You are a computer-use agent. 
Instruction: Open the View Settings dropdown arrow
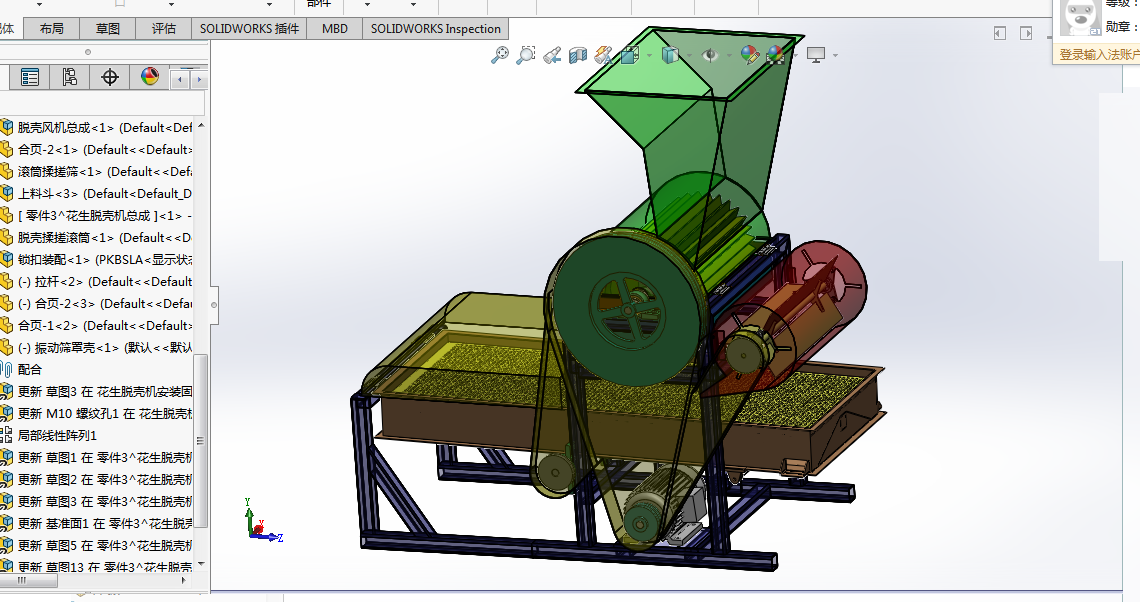tap(835, 56)
